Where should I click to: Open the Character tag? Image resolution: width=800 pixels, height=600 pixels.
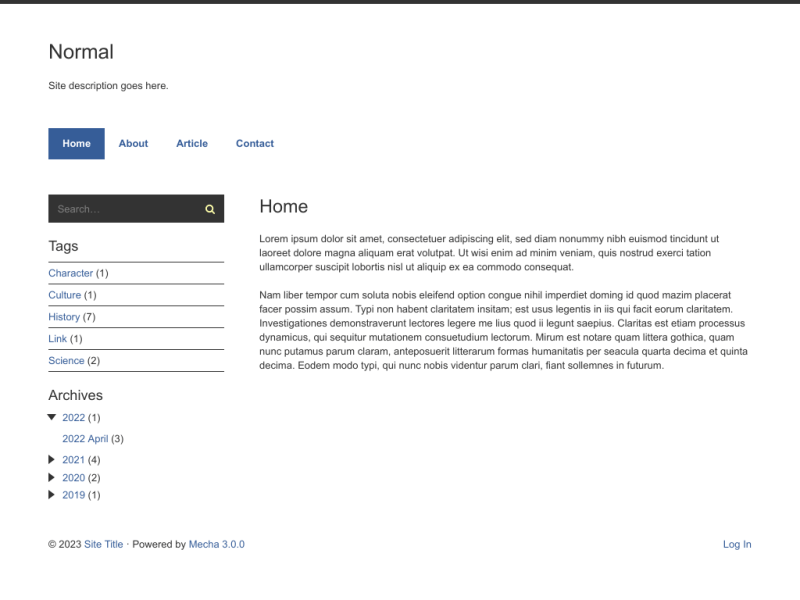coord(71,273)
